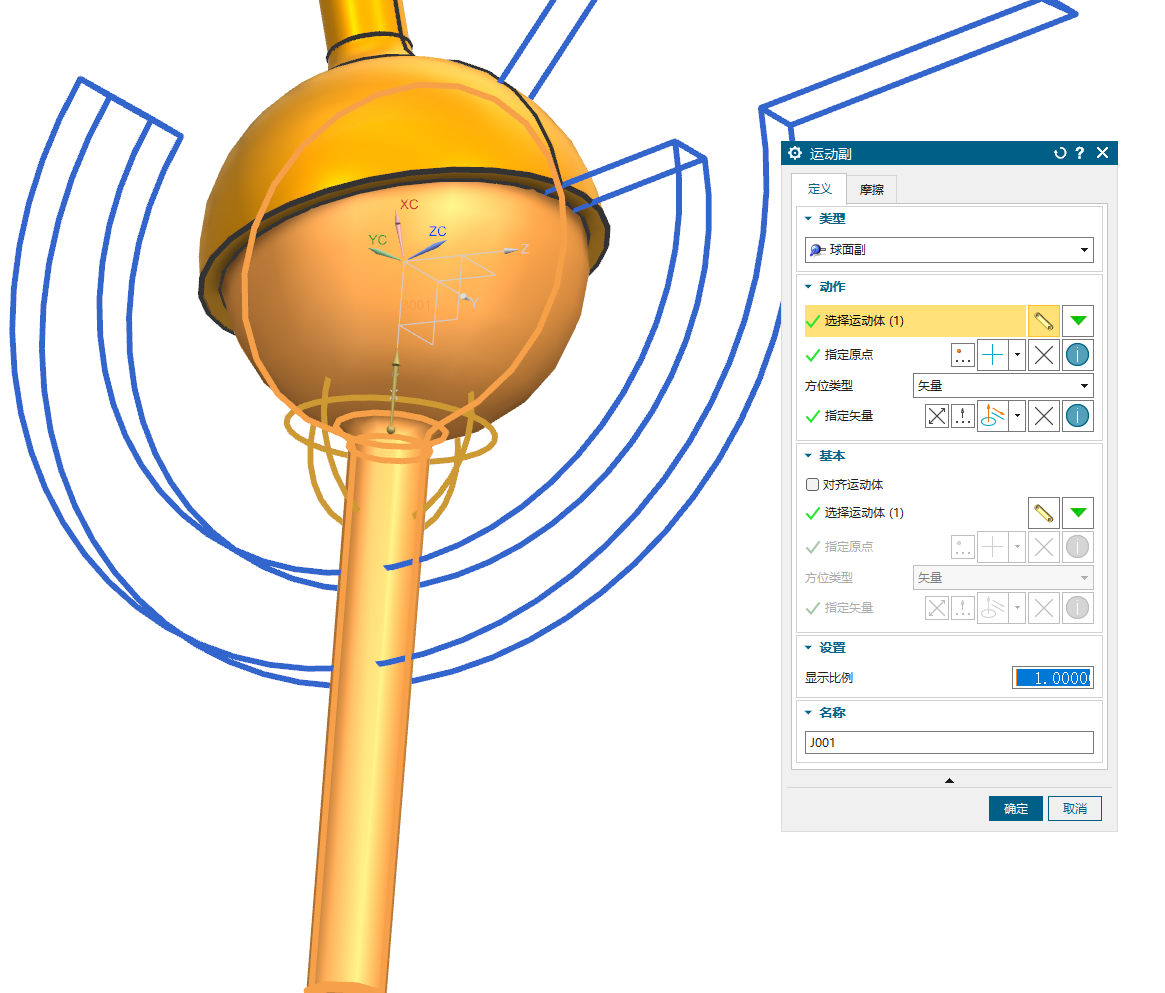Image resolution: width=1165 pixels, height=993 pixels.
Task: Click the motion body select icon under 动作
Action: tap(1043, 321)
